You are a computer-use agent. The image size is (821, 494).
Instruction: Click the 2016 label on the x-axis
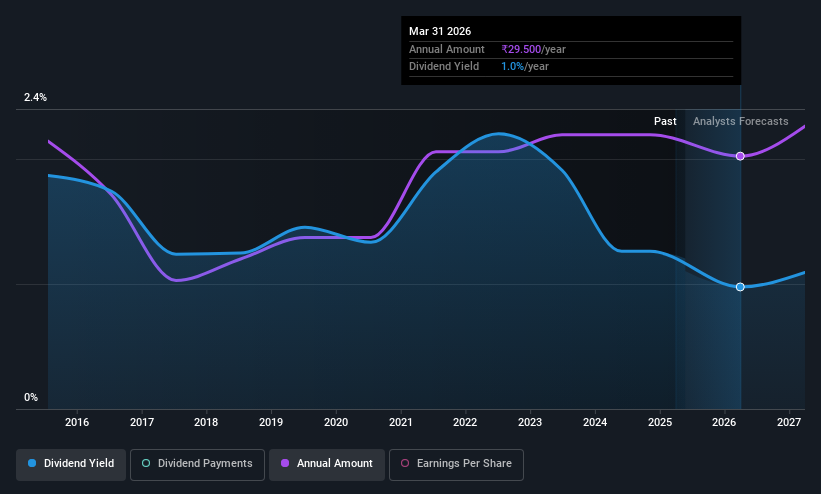pos(77,422)
